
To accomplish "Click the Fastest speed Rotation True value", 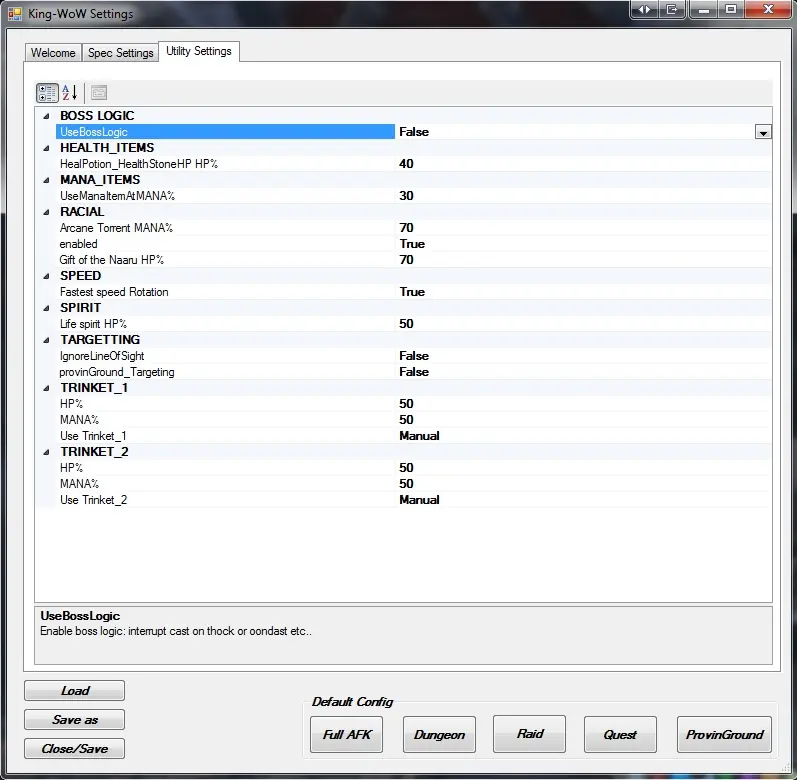I will [x=412, y=292].
